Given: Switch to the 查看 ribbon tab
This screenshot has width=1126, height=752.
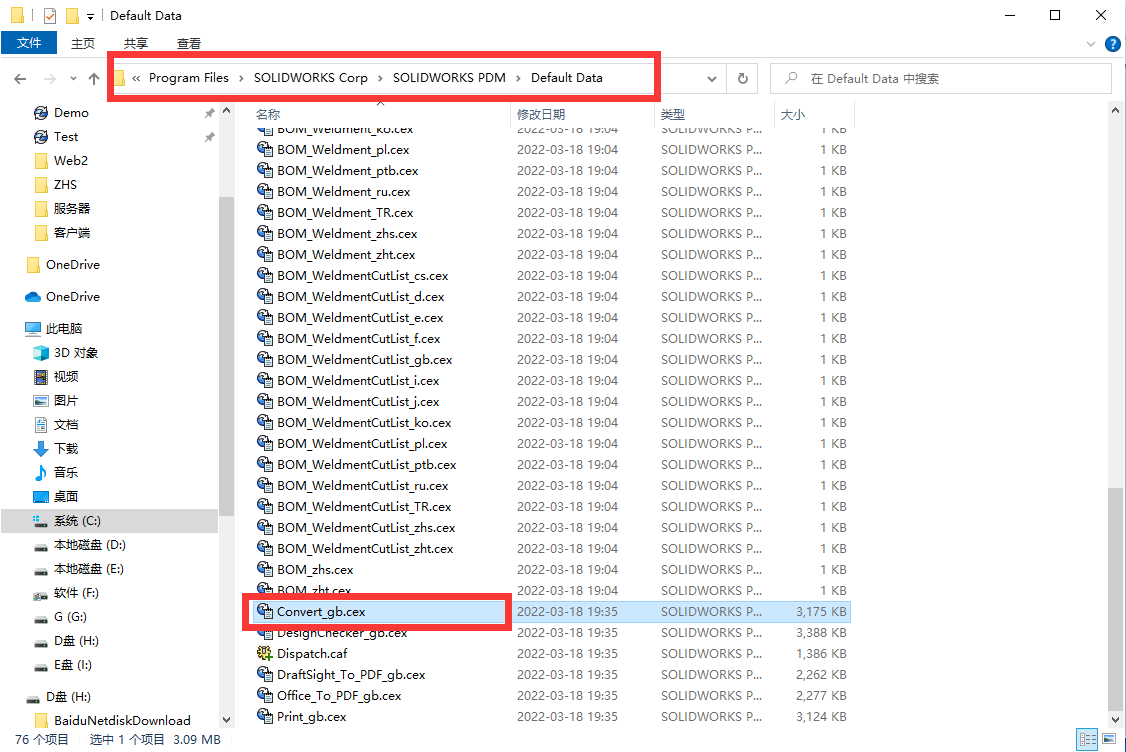Looking at the screenshot, I should [189, 43].
